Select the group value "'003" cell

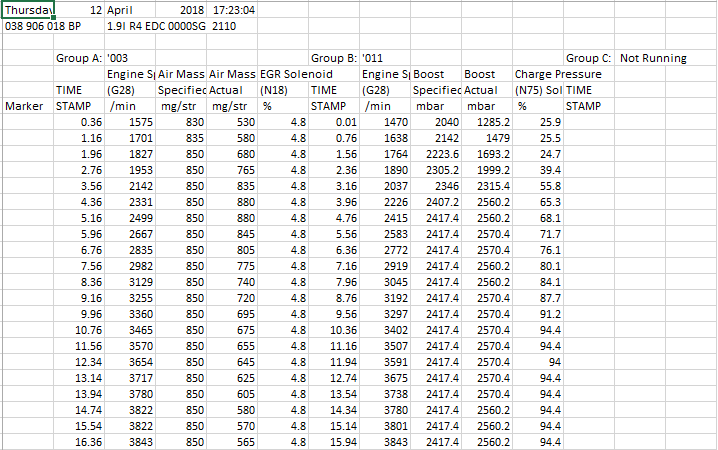[x=130, y=58]
